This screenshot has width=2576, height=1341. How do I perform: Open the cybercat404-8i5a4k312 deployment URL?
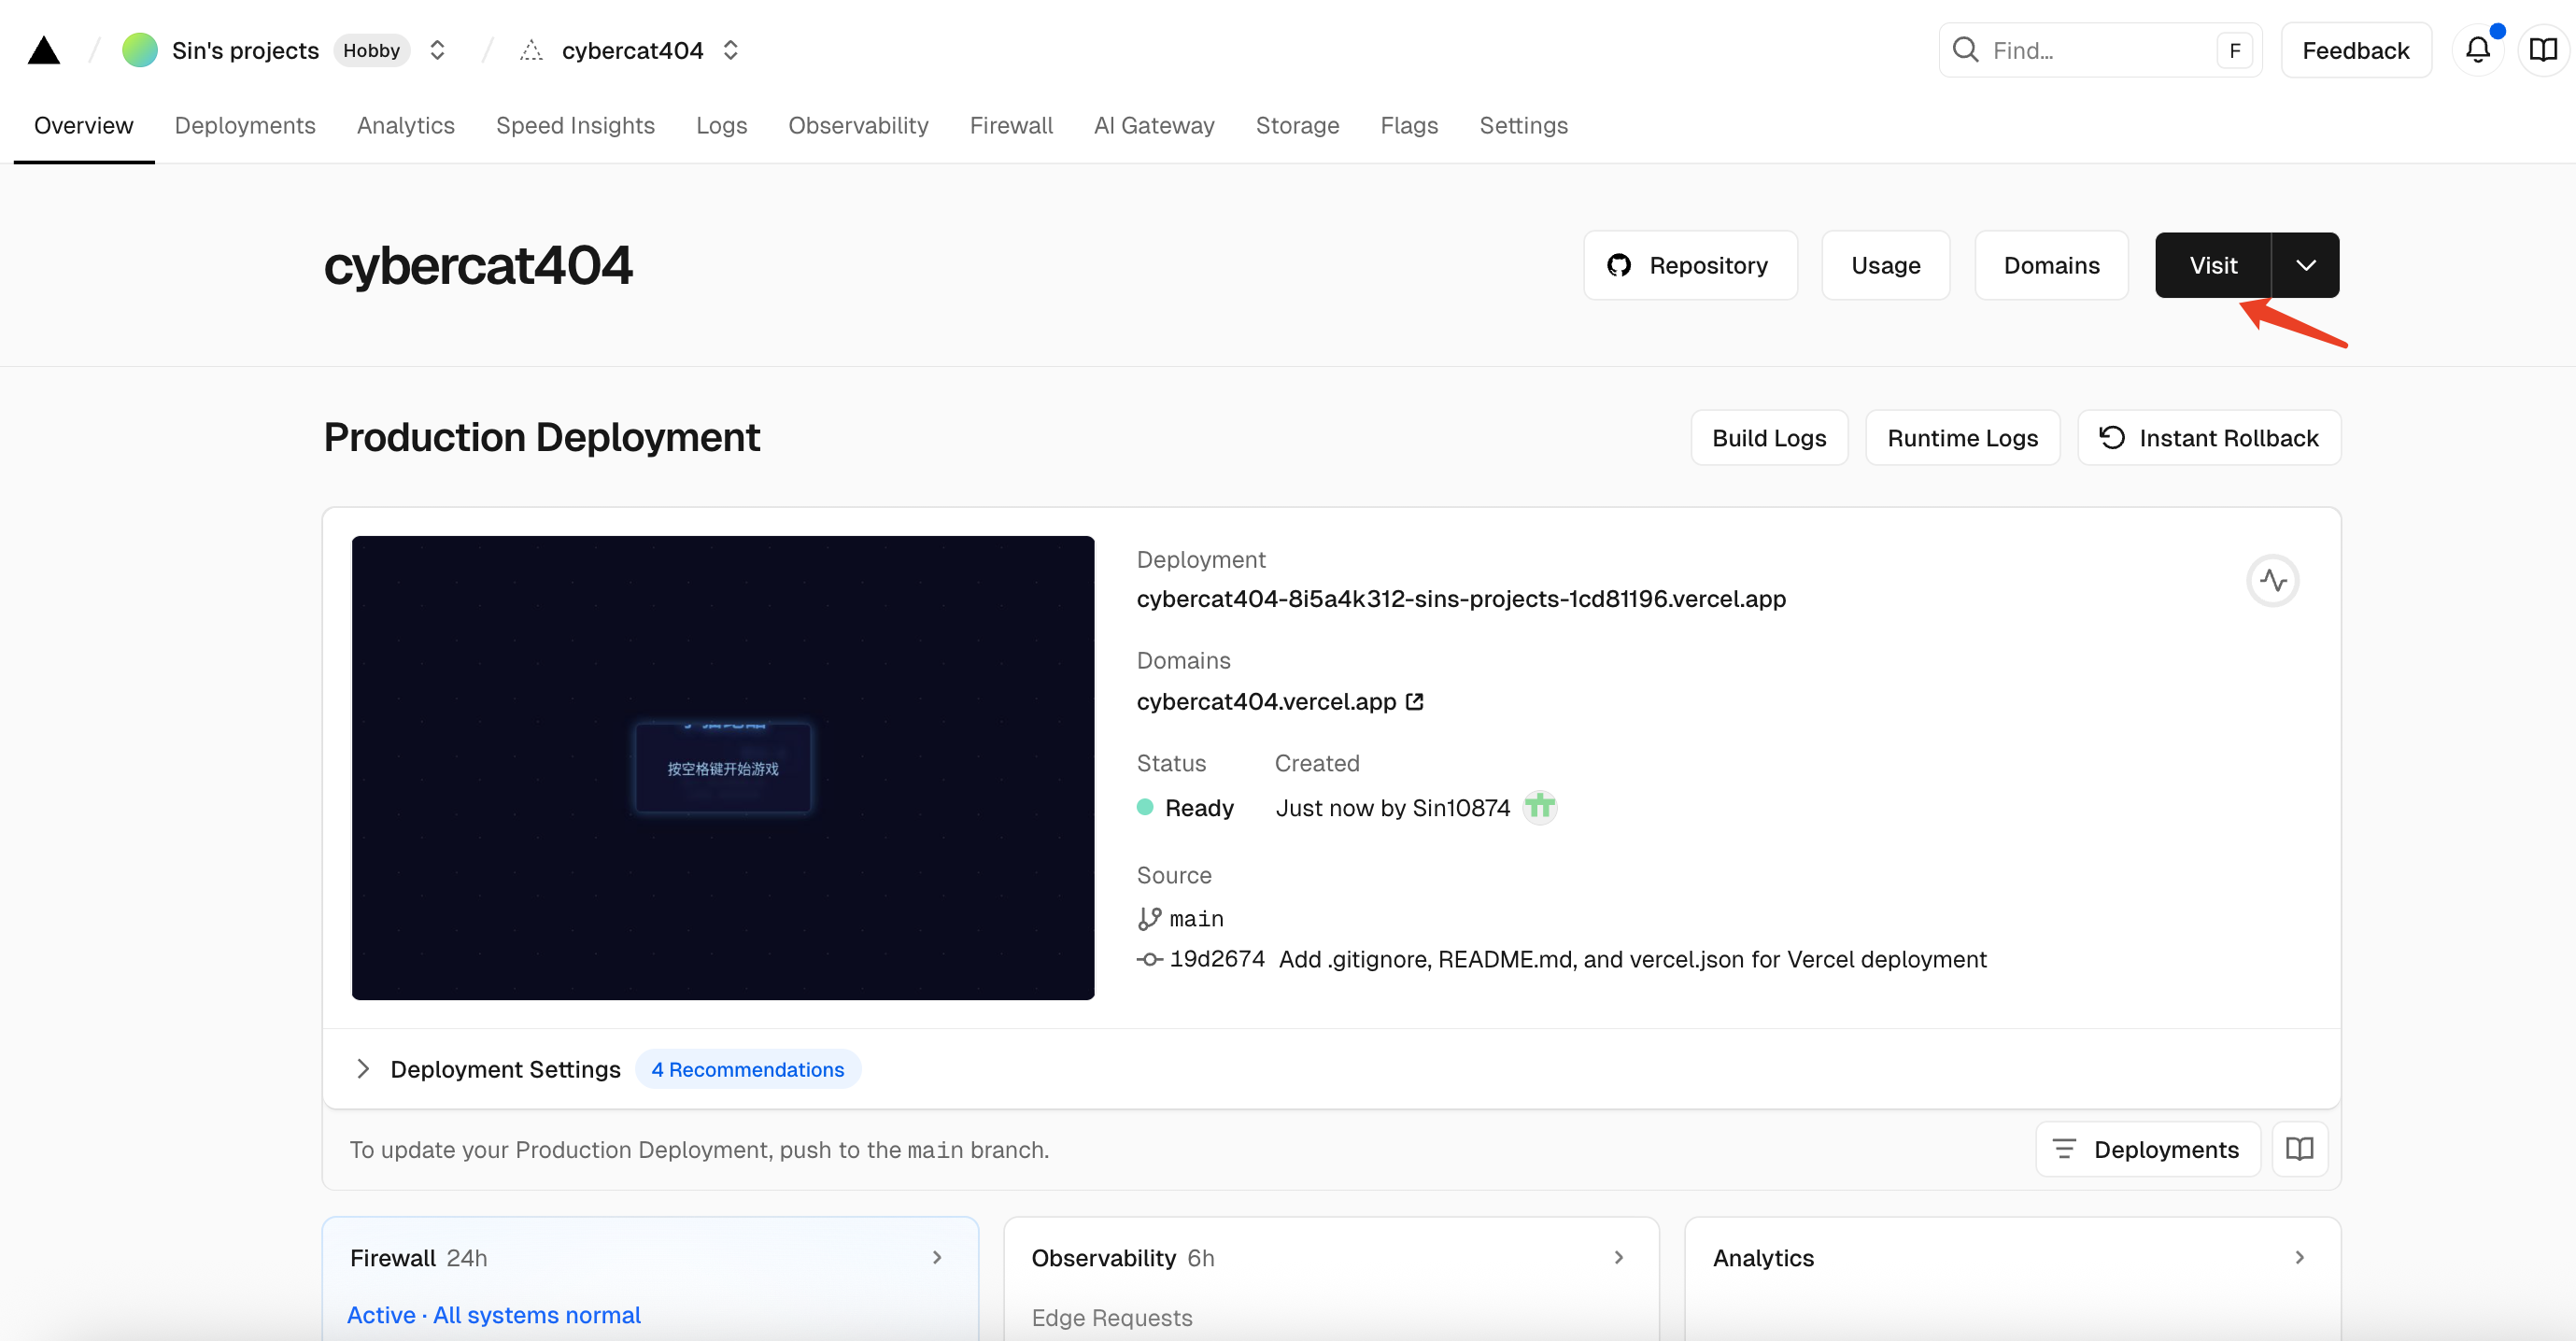(1461, 599)
